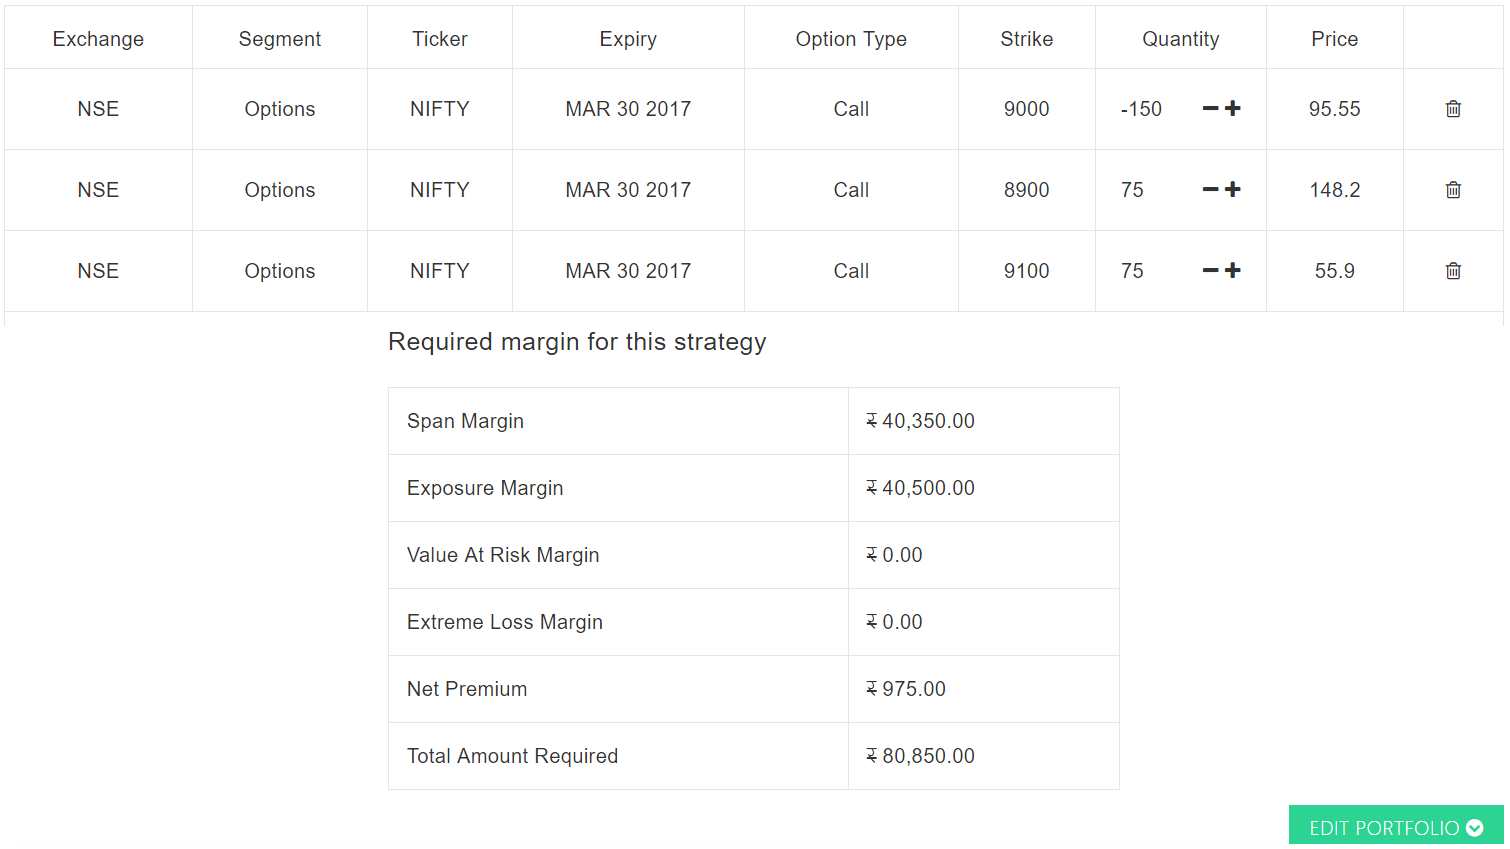This screenshot has height=849, width=1510.
Task: Click the Price column header
Action: coord(1334,39)
